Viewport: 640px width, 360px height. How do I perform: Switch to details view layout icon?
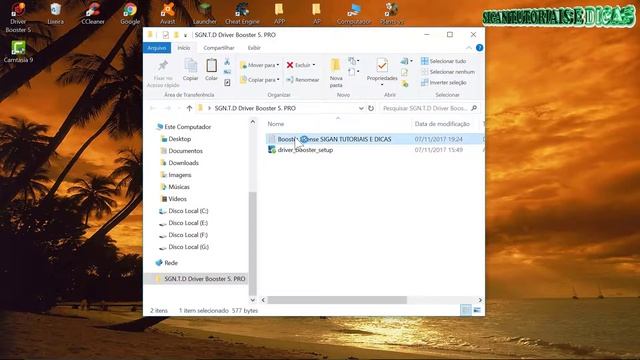(x=466, y=310)
